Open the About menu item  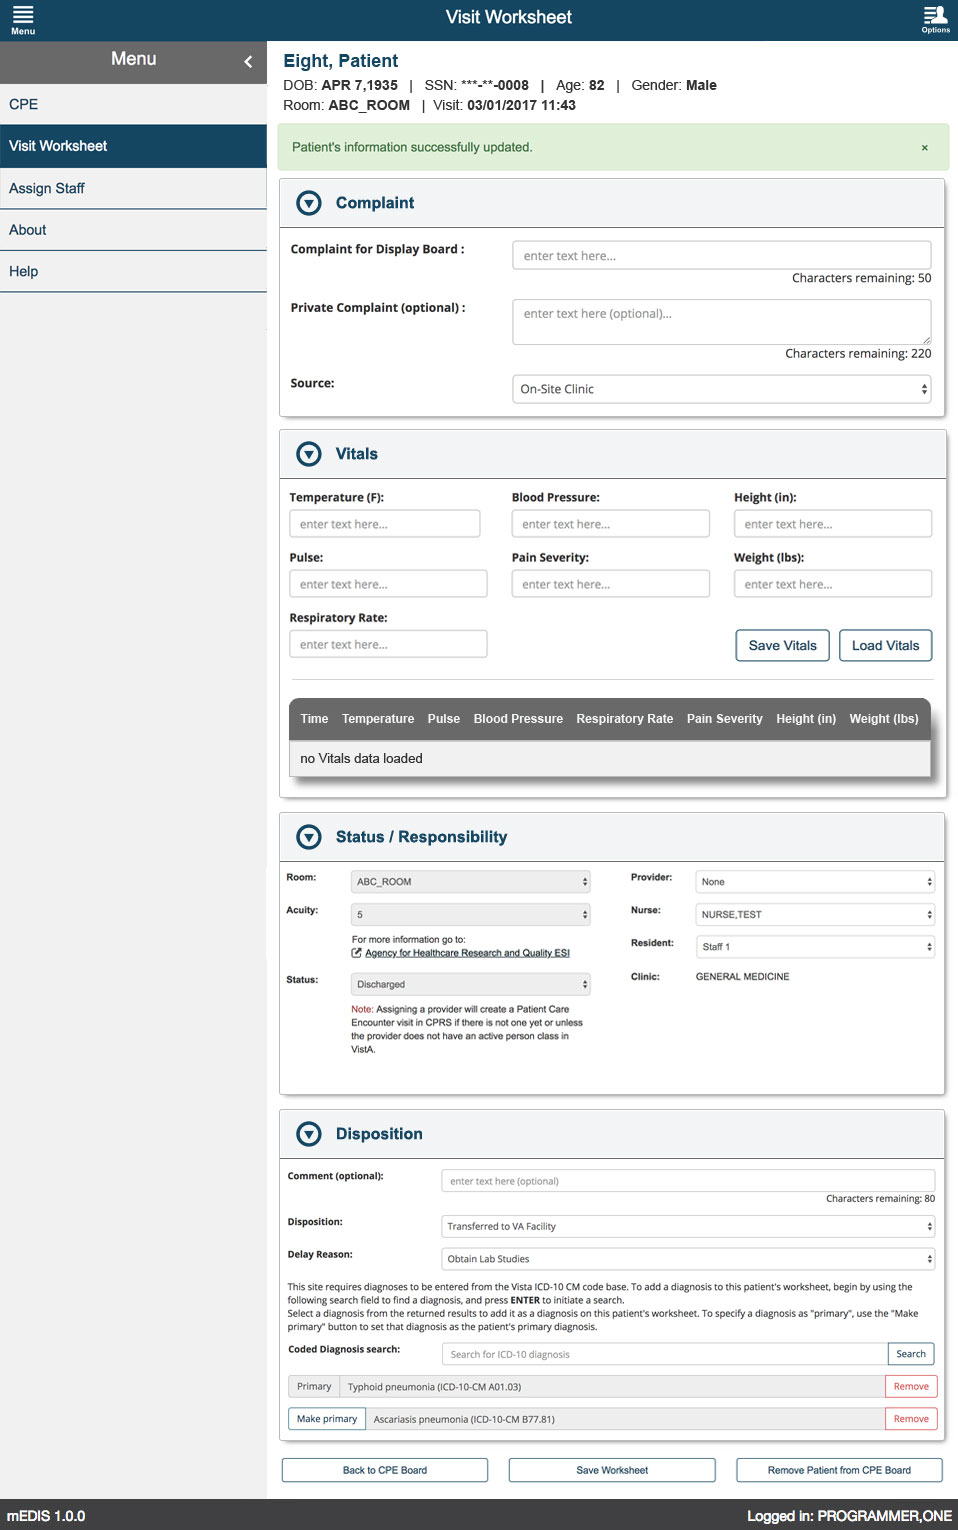[133, 230]
